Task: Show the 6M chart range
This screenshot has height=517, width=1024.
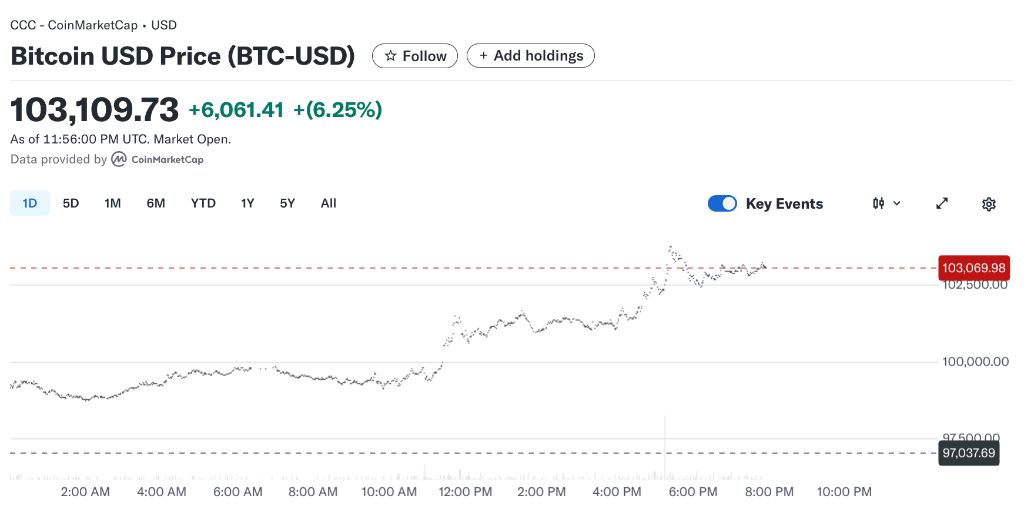Action: click(156, 204)
